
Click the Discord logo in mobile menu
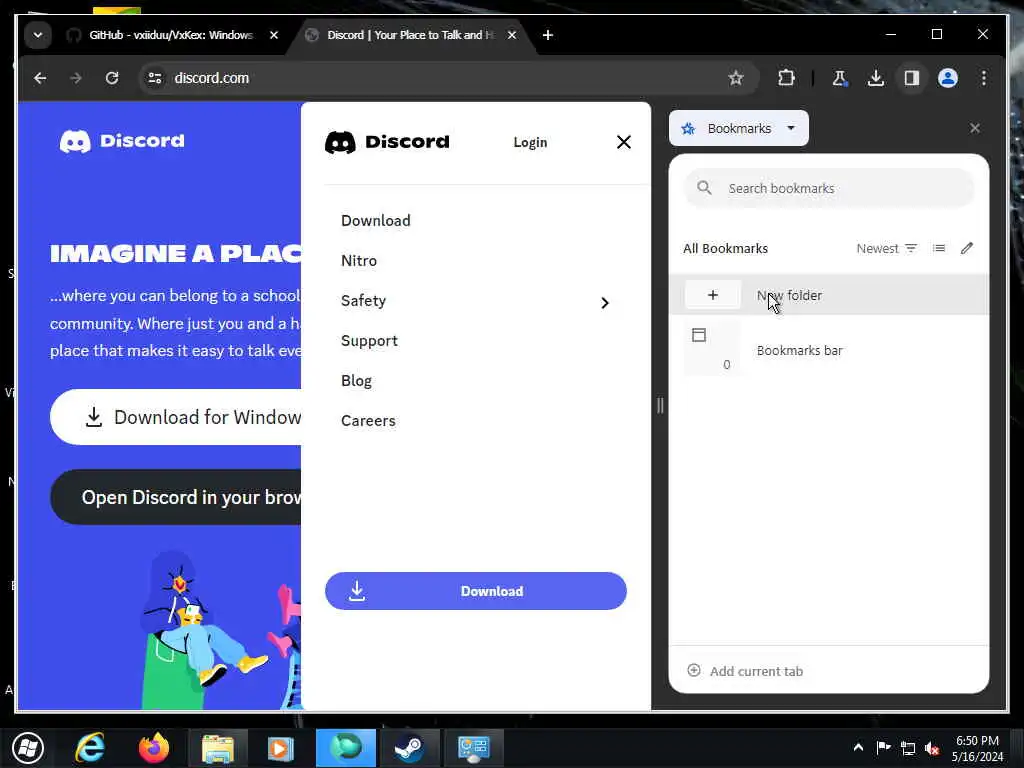coord(387,142)
